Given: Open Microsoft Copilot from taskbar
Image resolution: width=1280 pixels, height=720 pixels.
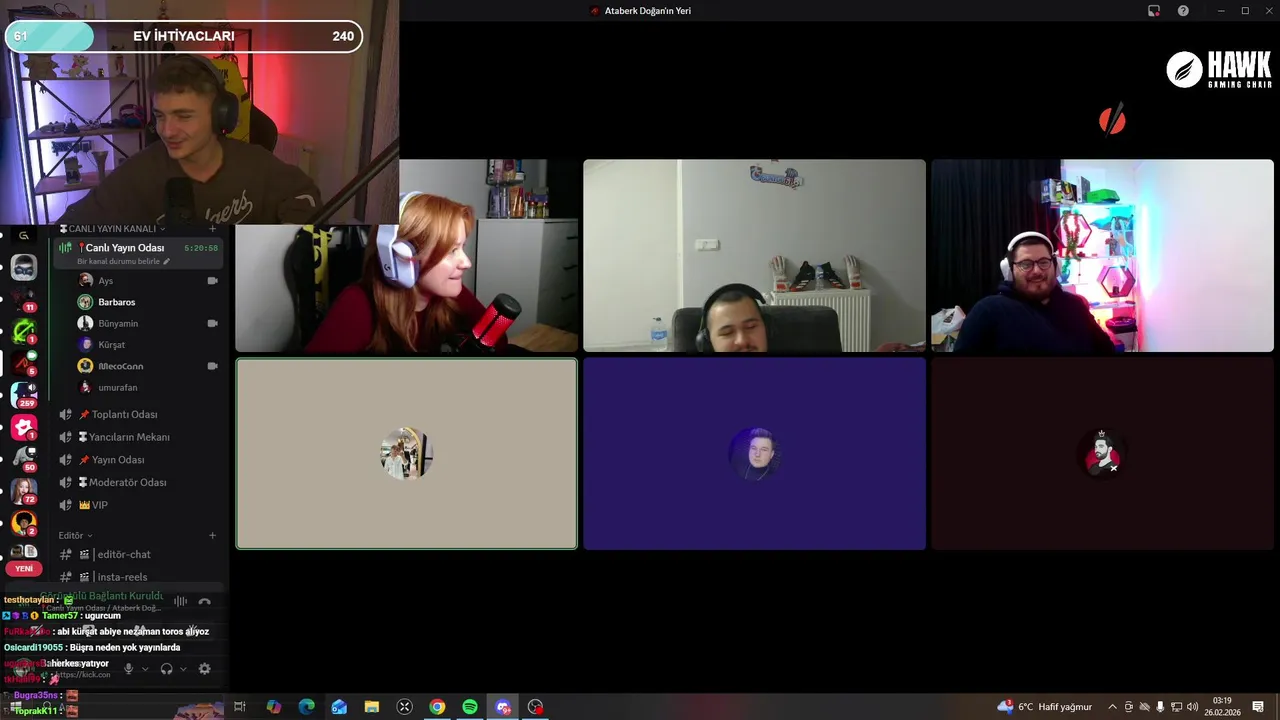Looking at the screenshot, I should point(273,707).
